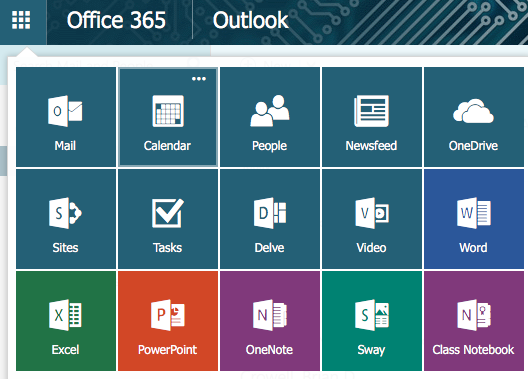Open the Mail app tile
The image size is (528, 379).
[66, 117]
